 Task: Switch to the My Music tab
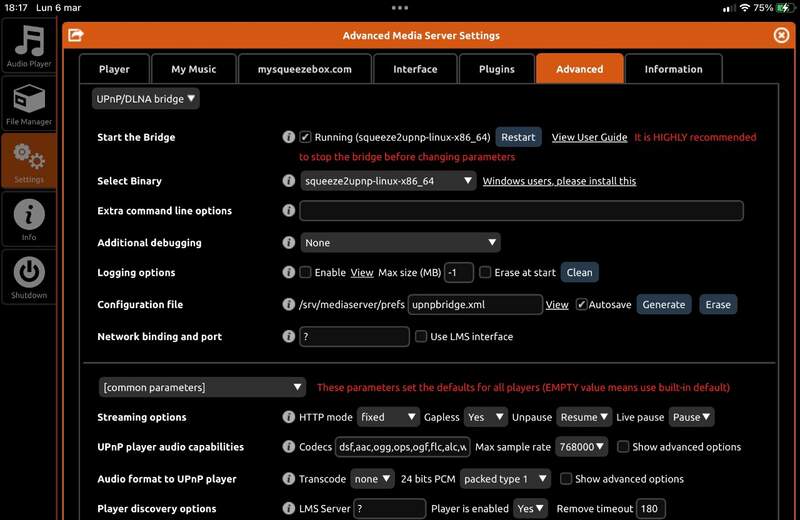tap(193, 69)
